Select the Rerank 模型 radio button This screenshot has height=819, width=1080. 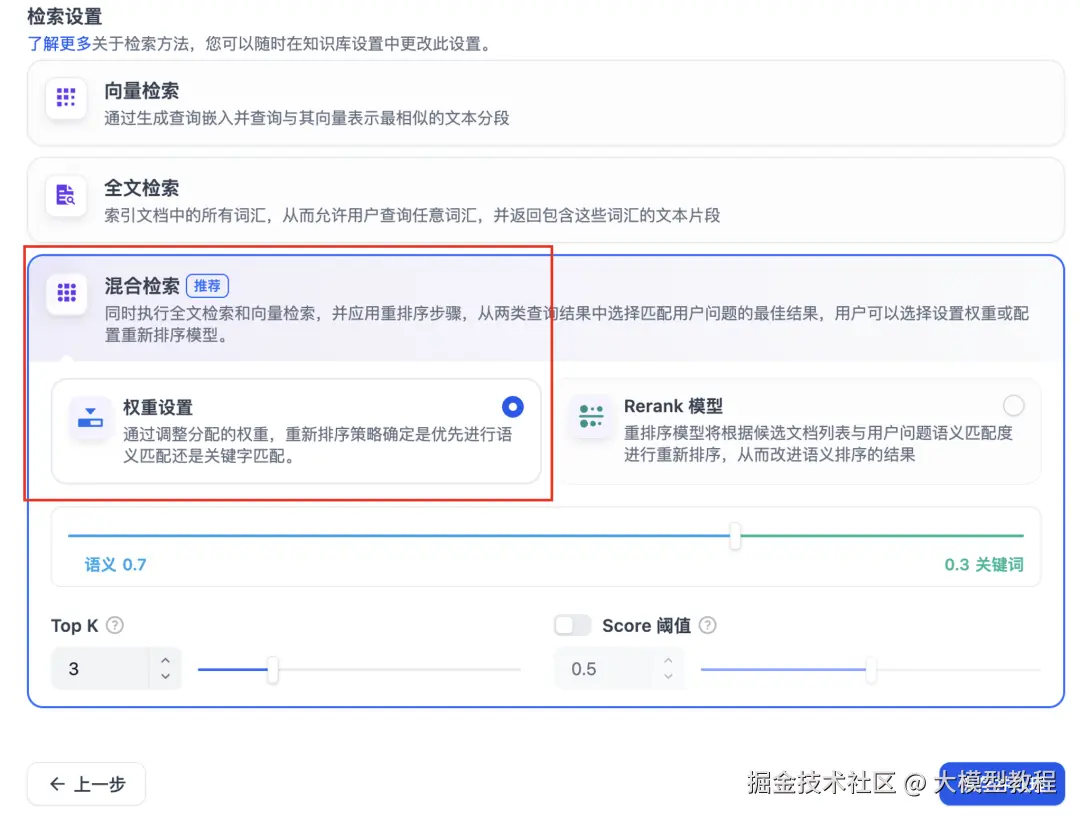pyautogui.click(x=1014, y=406)
